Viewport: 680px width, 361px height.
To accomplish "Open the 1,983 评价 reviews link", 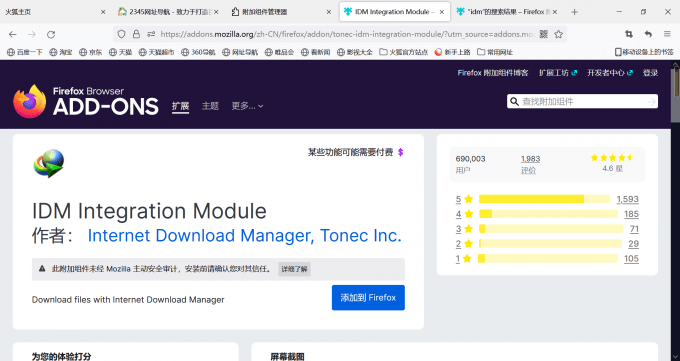I will pyautogui.click(x=530, y=164).
